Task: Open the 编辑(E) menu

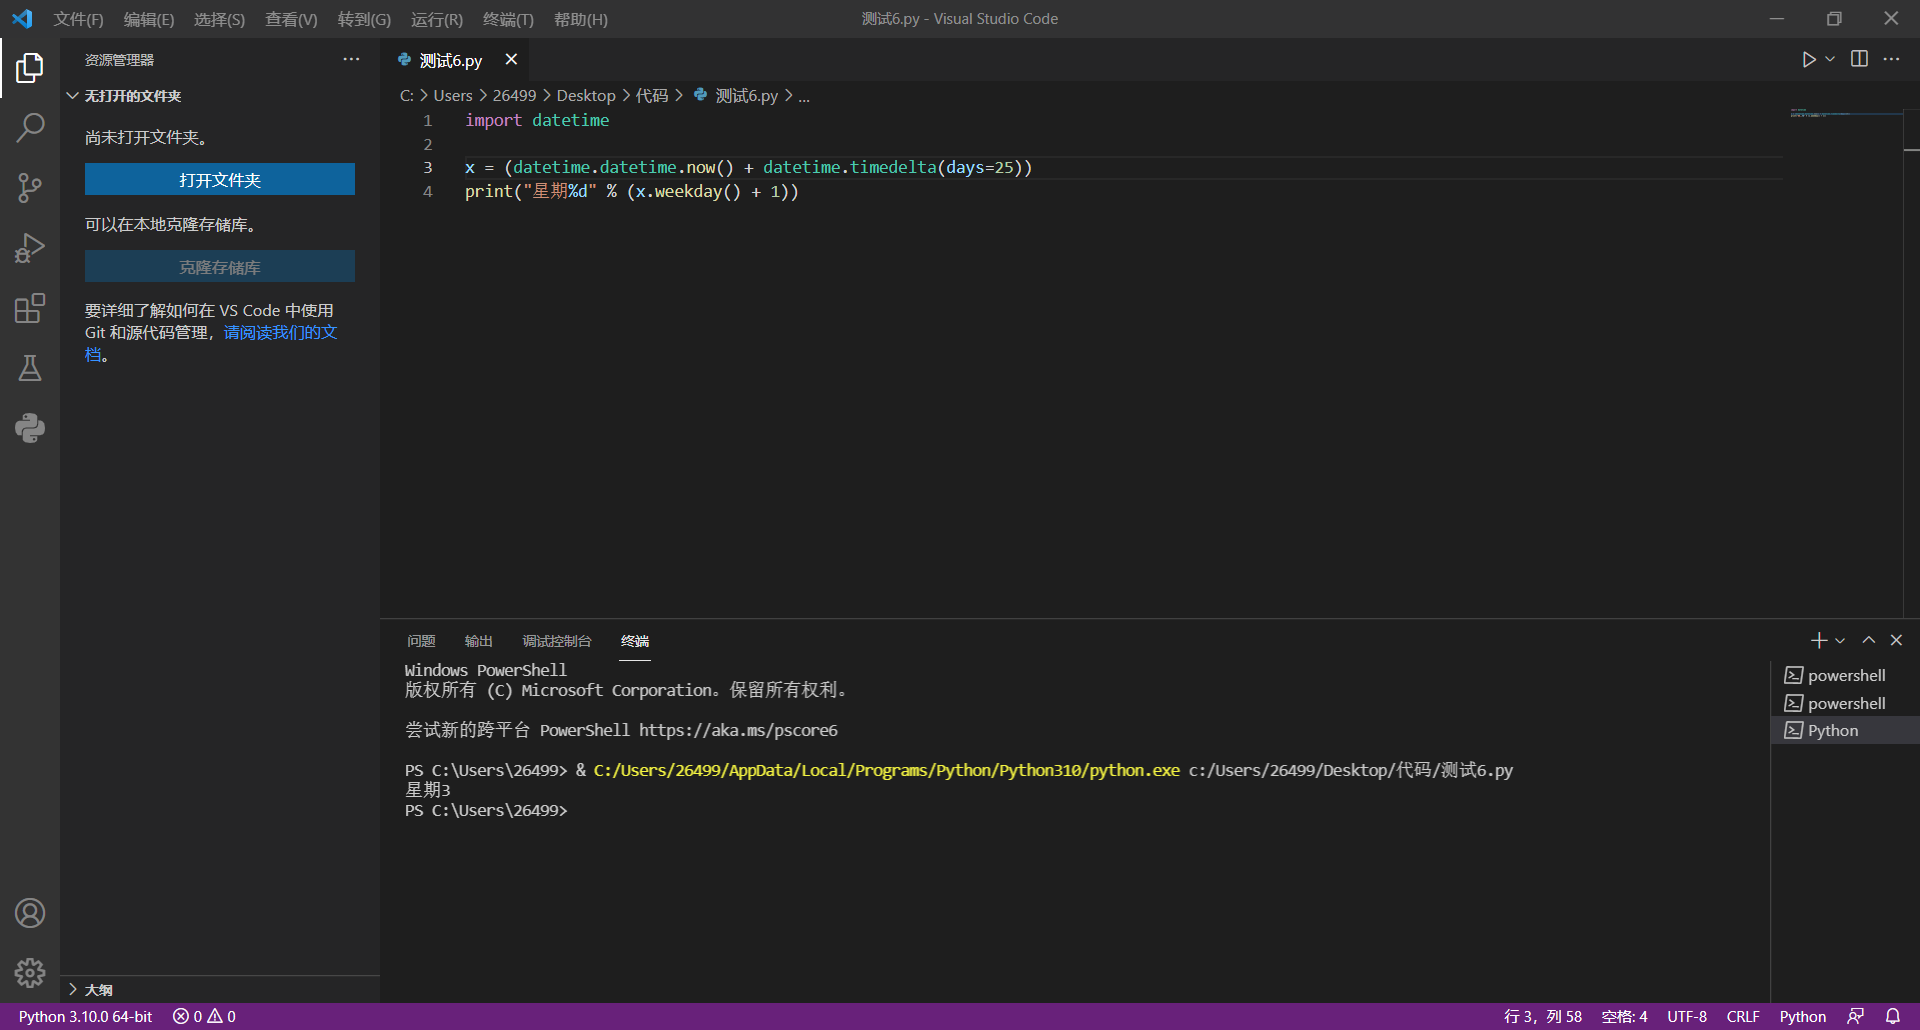Action: click(149, 19)
